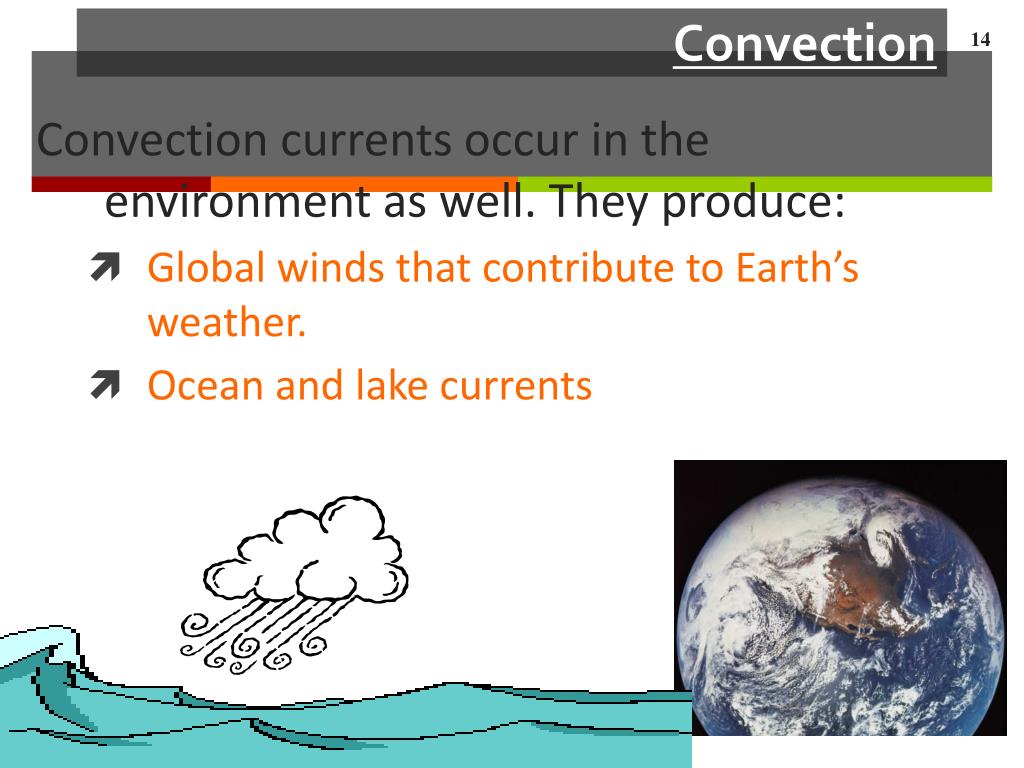Click the line "environment as well. They produce:"
The width and height of the screenshot is (1024, 768).
[x=475, y=202]
